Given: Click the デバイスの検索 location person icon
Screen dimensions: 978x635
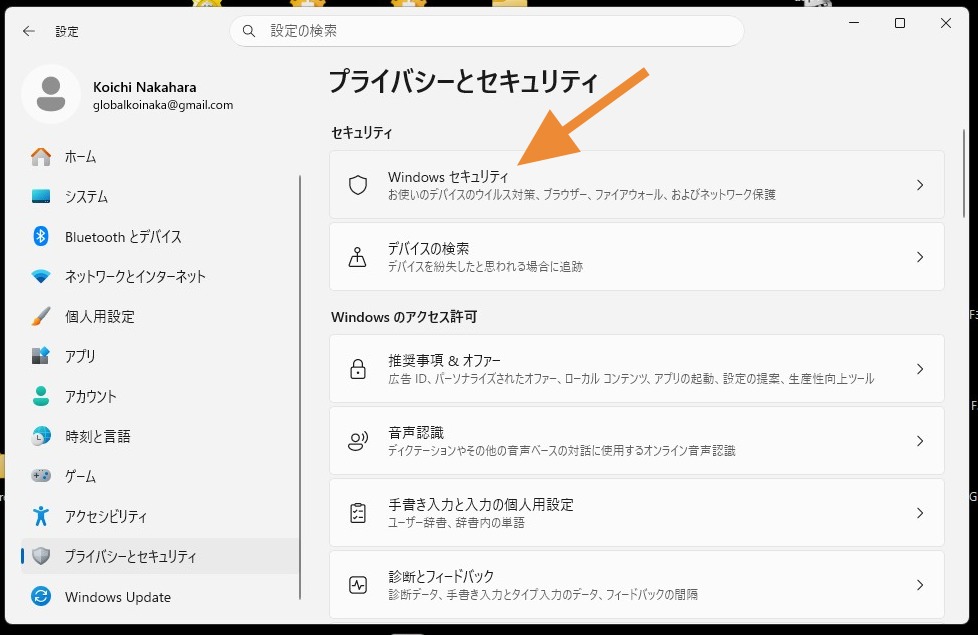Looking at the screenshot, I should [358, 257].
